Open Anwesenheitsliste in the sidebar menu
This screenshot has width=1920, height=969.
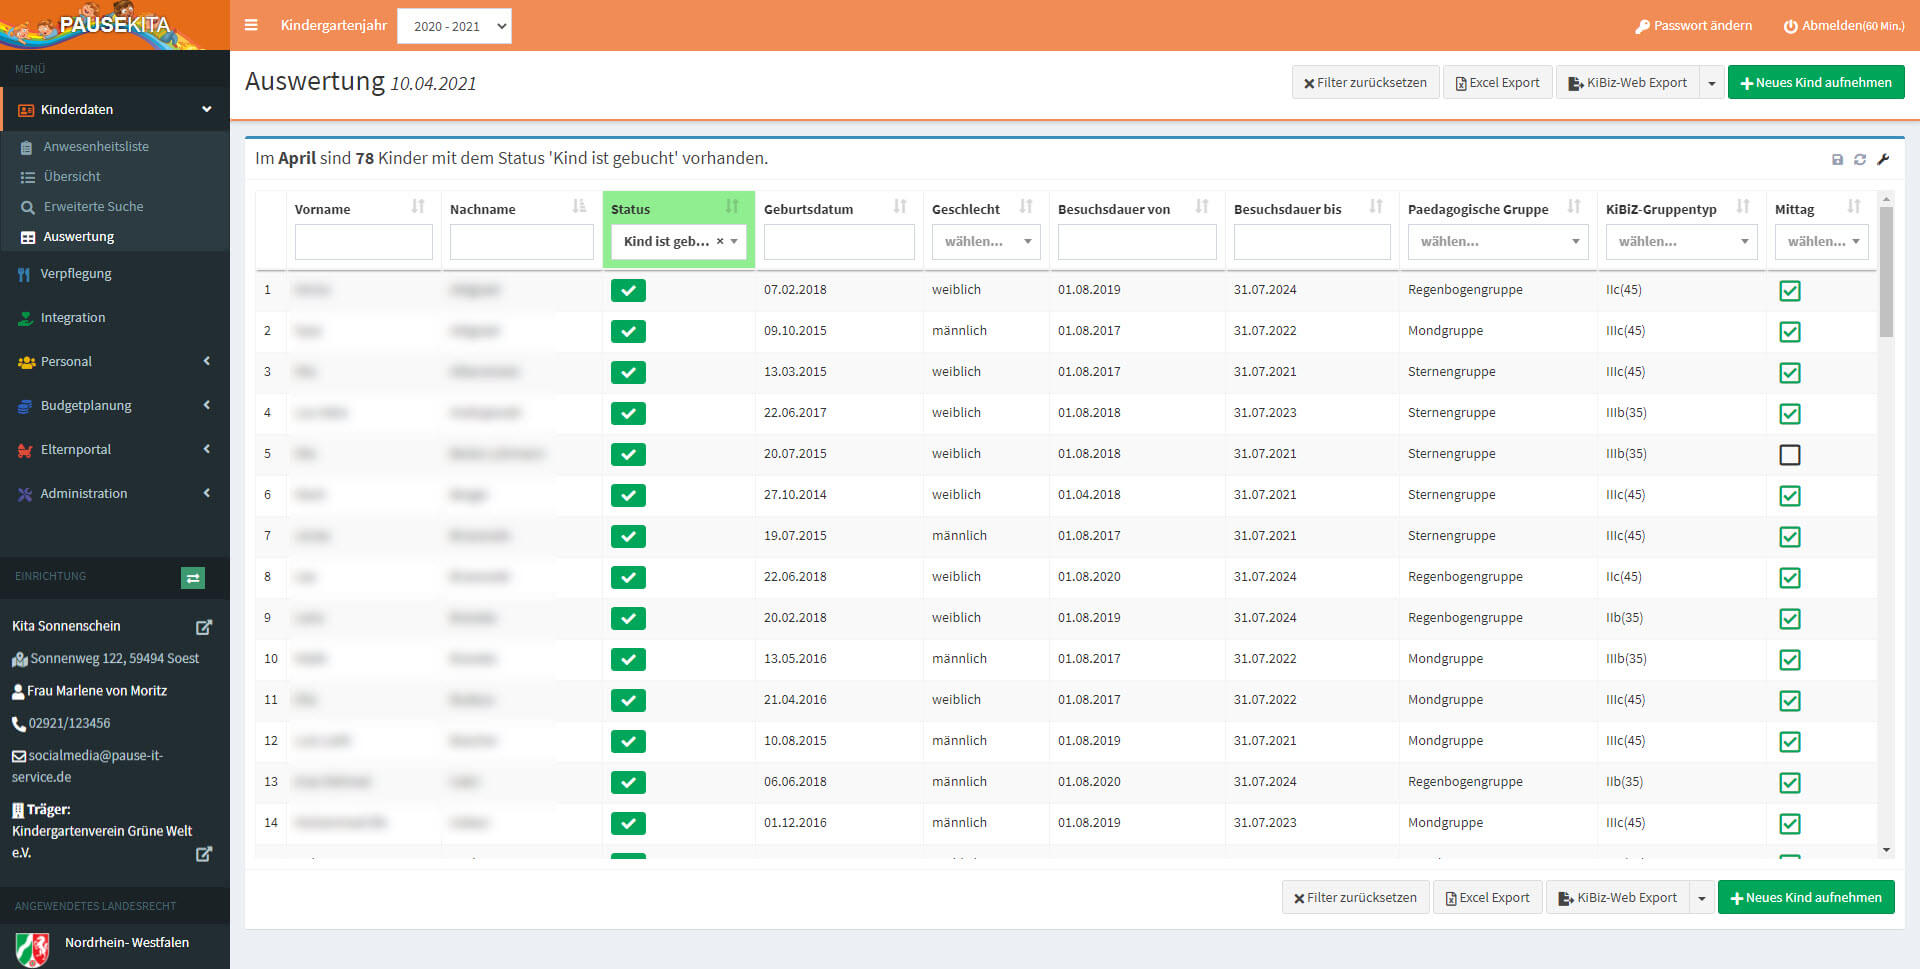coord(96,146)
